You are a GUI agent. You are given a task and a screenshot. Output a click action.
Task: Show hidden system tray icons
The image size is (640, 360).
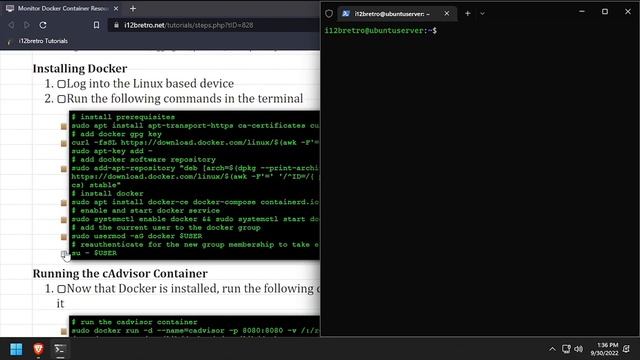pyautogui.click(x=552, y=349)
